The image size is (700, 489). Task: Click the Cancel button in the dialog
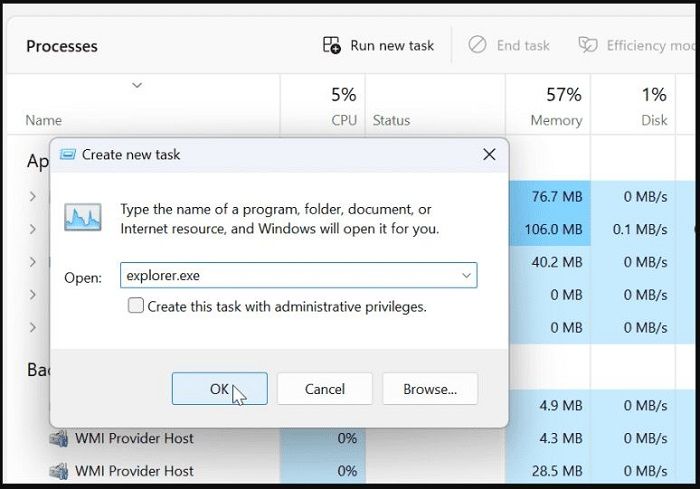[324, 389]
